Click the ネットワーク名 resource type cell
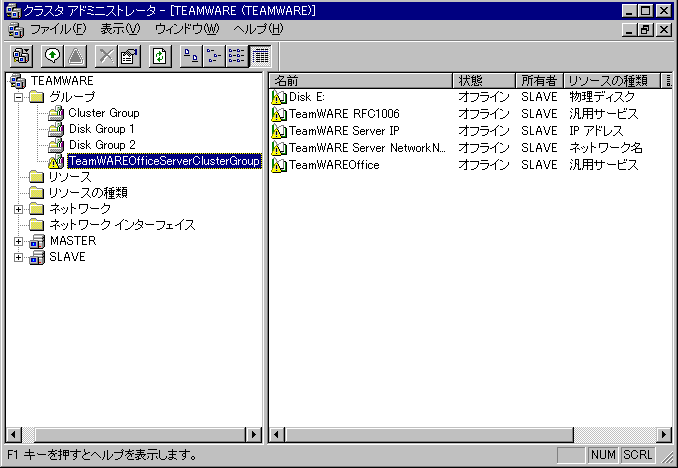The width and height of the screenshot is (678, 468). point(606,148)
